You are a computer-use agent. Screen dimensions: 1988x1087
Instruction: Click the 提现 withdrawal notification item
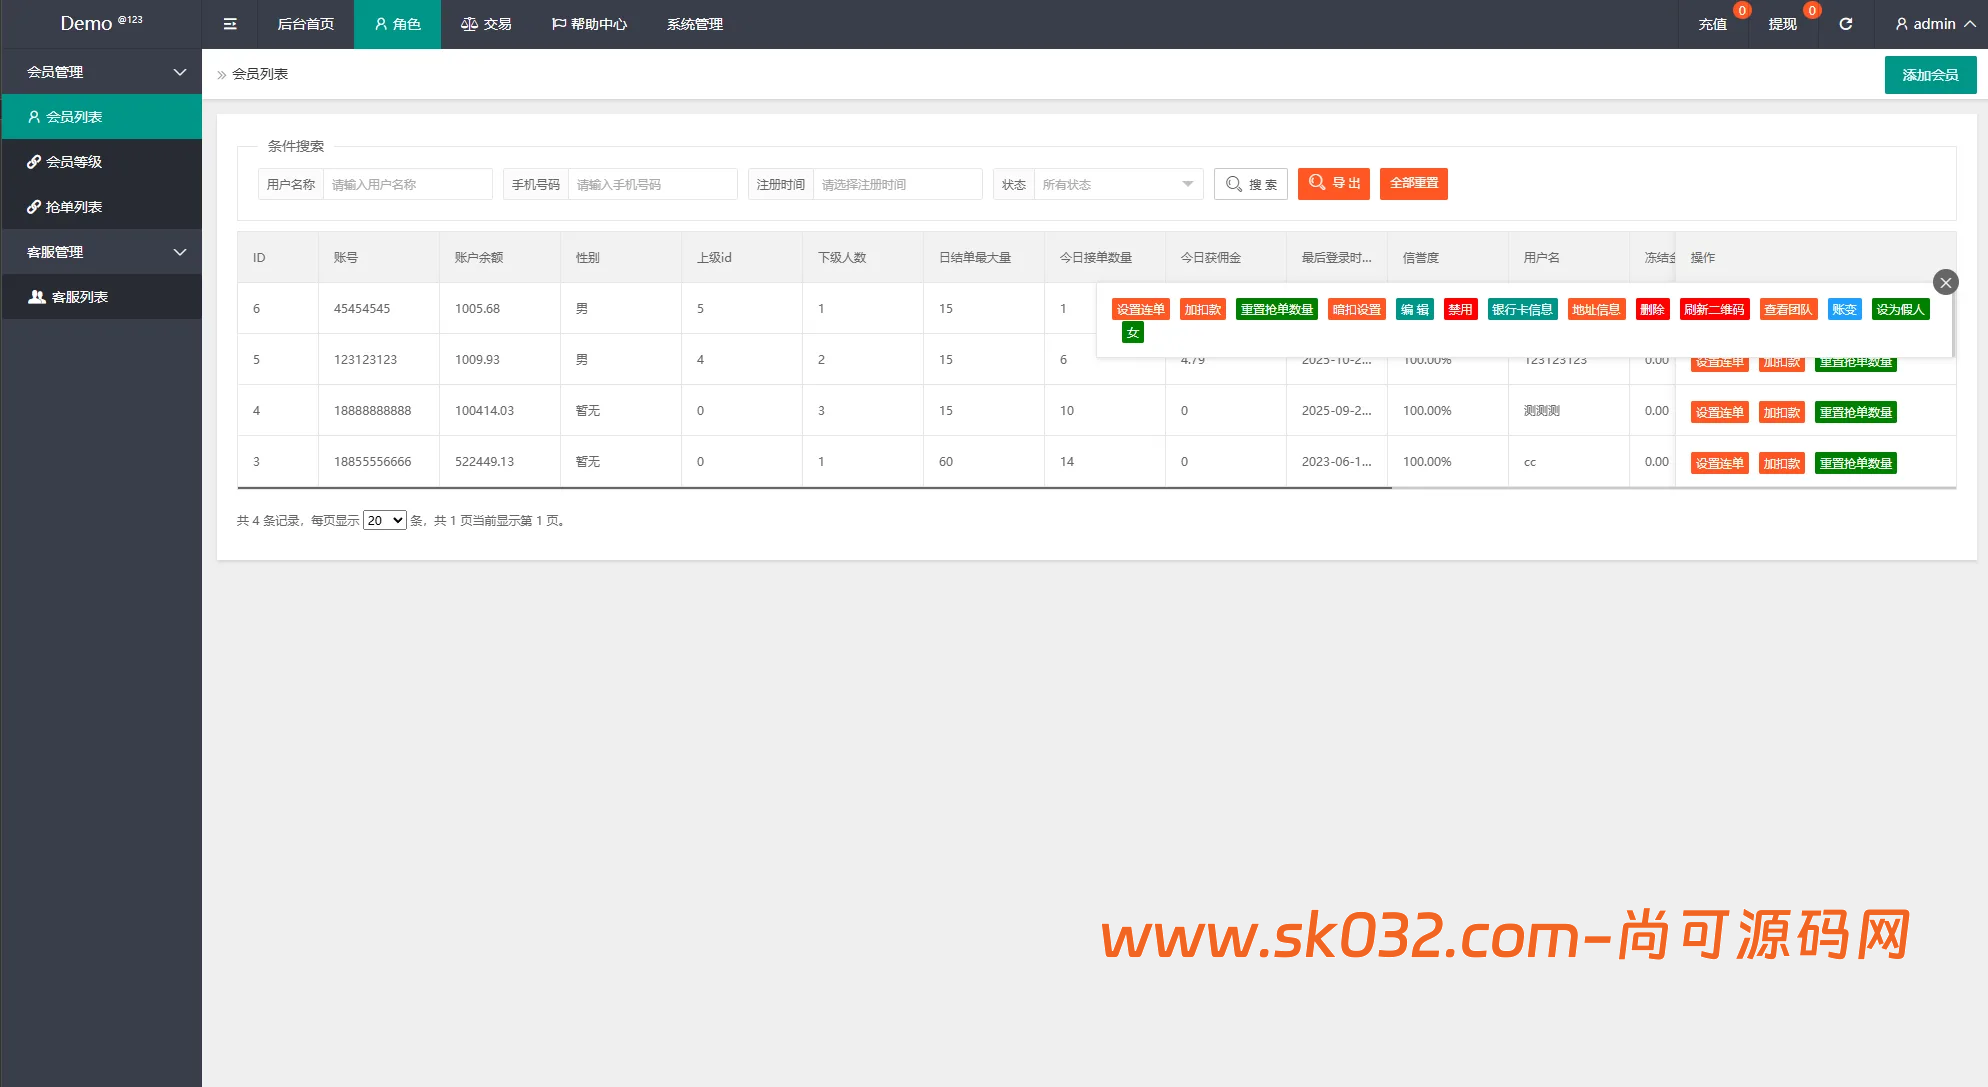click(1782, 24)
